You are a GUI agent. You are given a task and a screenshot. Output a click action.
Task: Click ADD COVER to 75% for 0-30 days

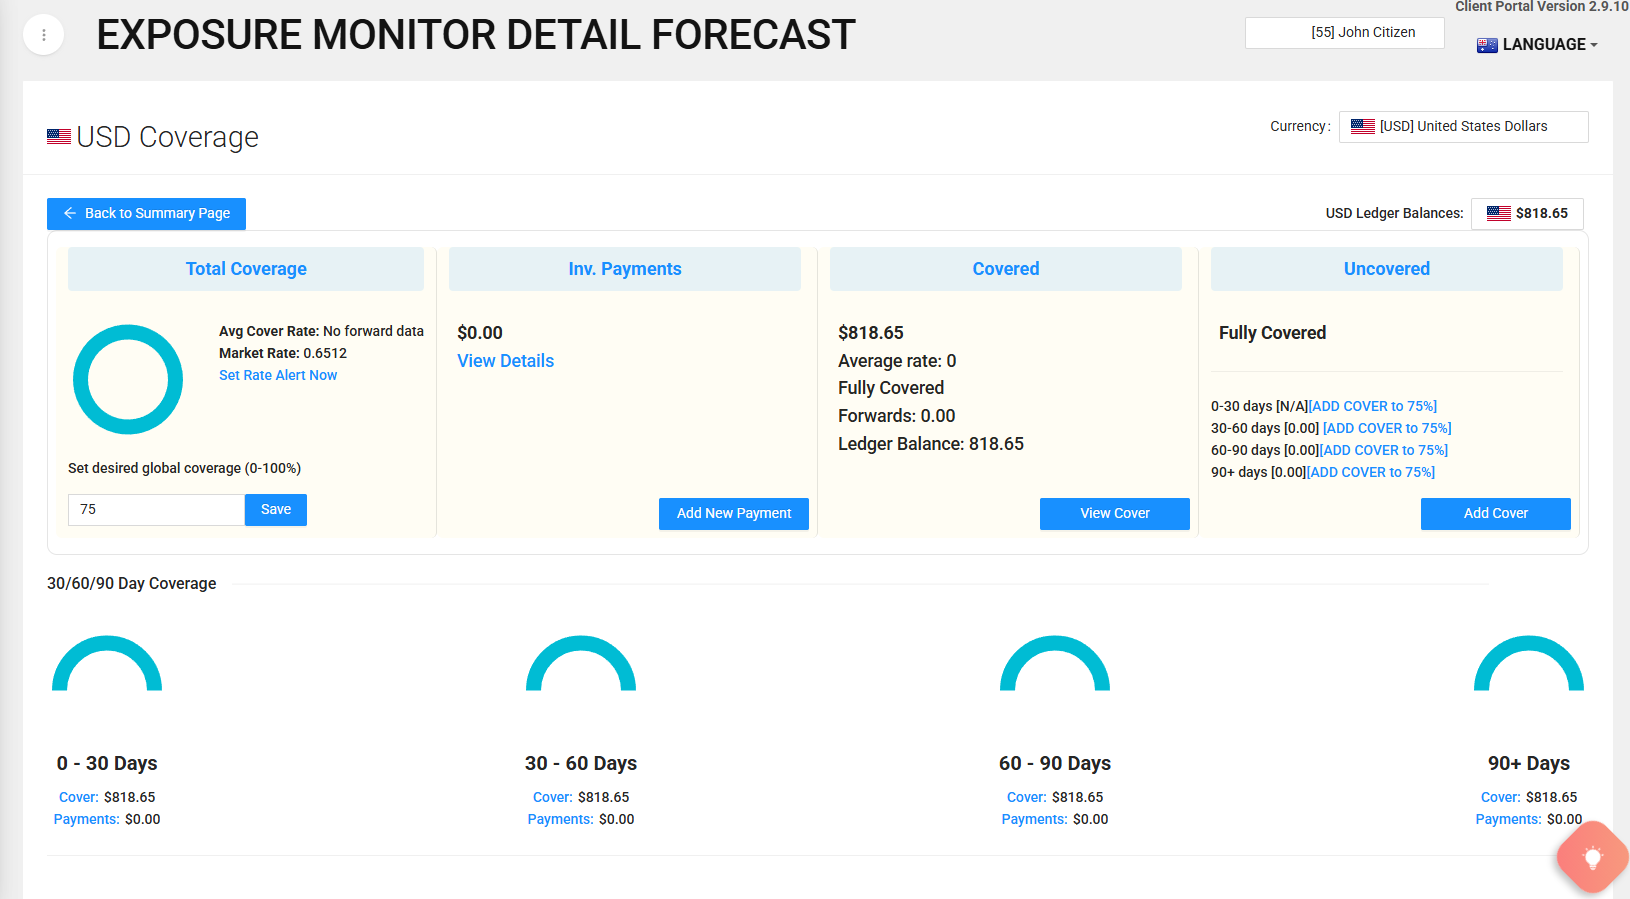(1373, 406)
